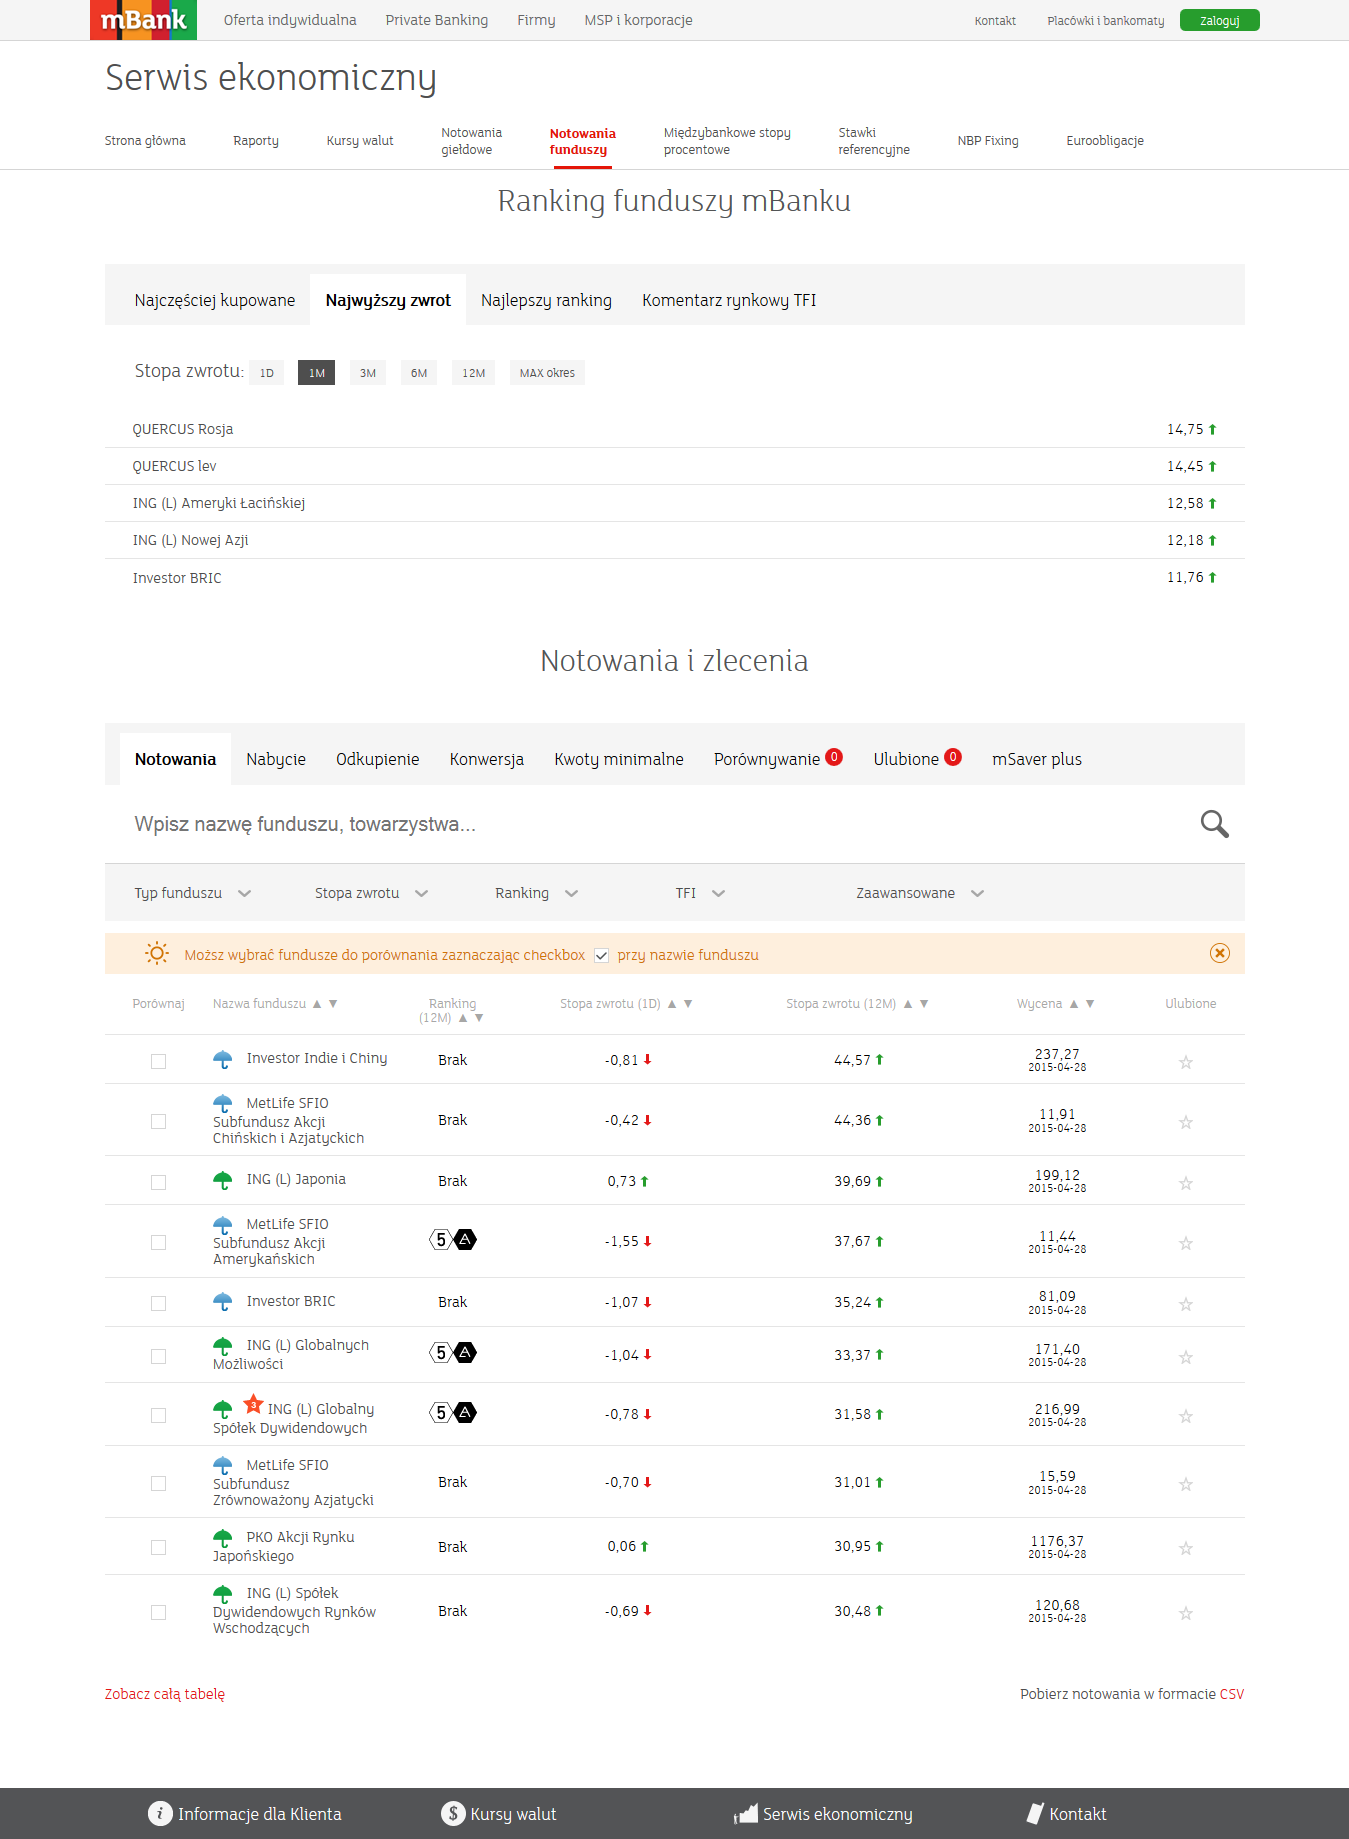Star ING (L) Japonia as favorite

click(x=1185, y=1183)
